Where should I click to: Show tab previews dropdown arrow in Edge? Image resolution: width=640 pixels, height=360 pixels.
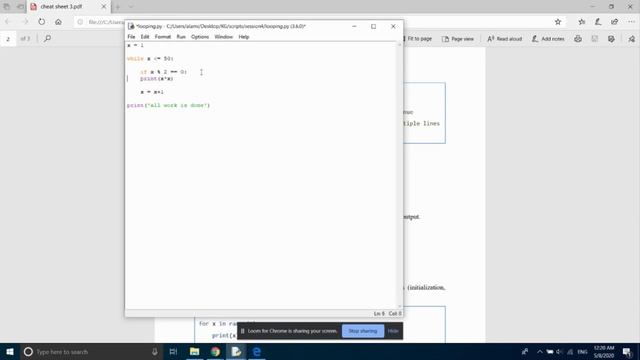click(131, 7)
